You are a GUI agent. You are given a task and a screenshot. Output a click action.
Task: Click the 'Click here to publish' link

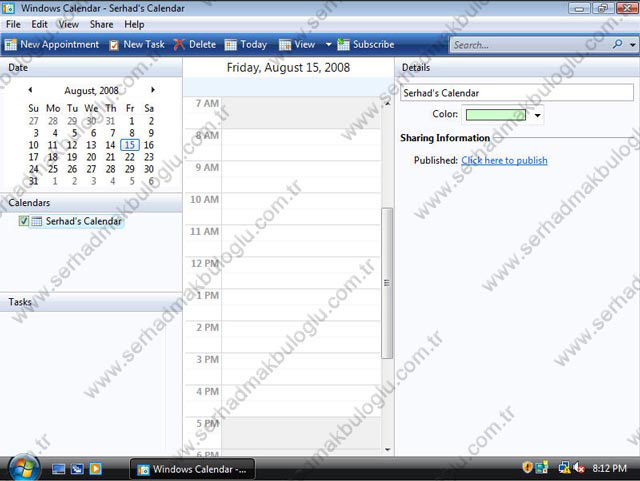504,160
